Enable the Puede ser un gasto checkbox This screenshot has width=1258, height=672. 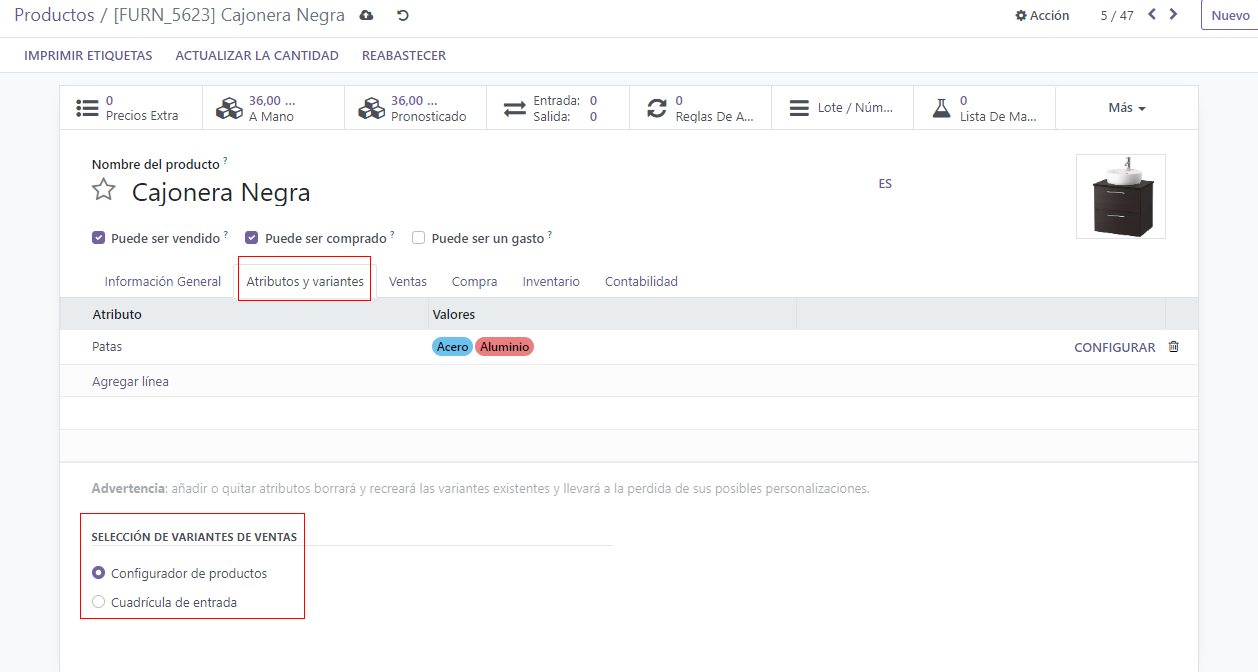(419, 238)
